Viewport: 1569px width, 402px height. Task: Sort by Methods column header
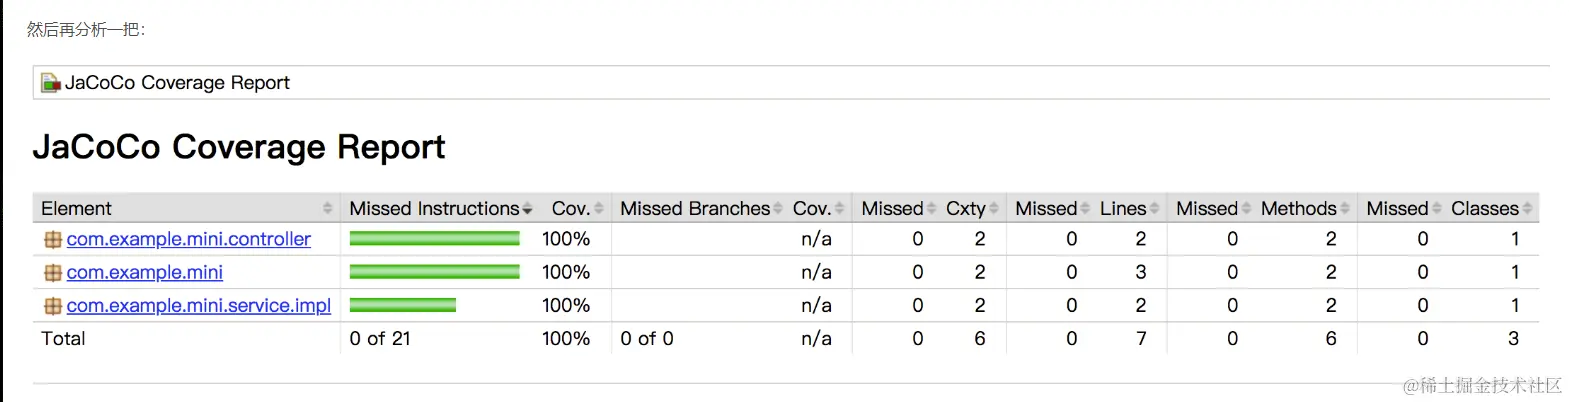pos(1298,208)
